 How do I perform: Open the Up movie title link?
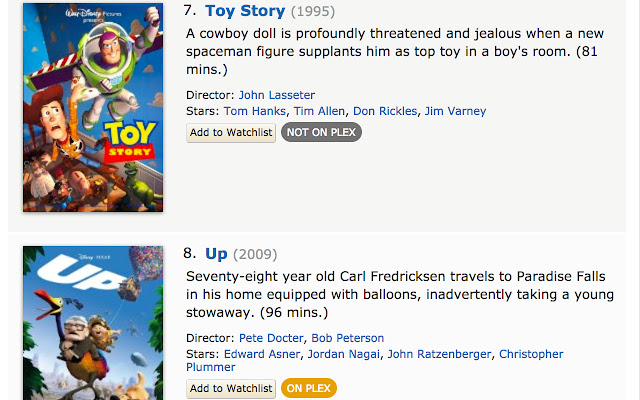[x=216, y=254]
